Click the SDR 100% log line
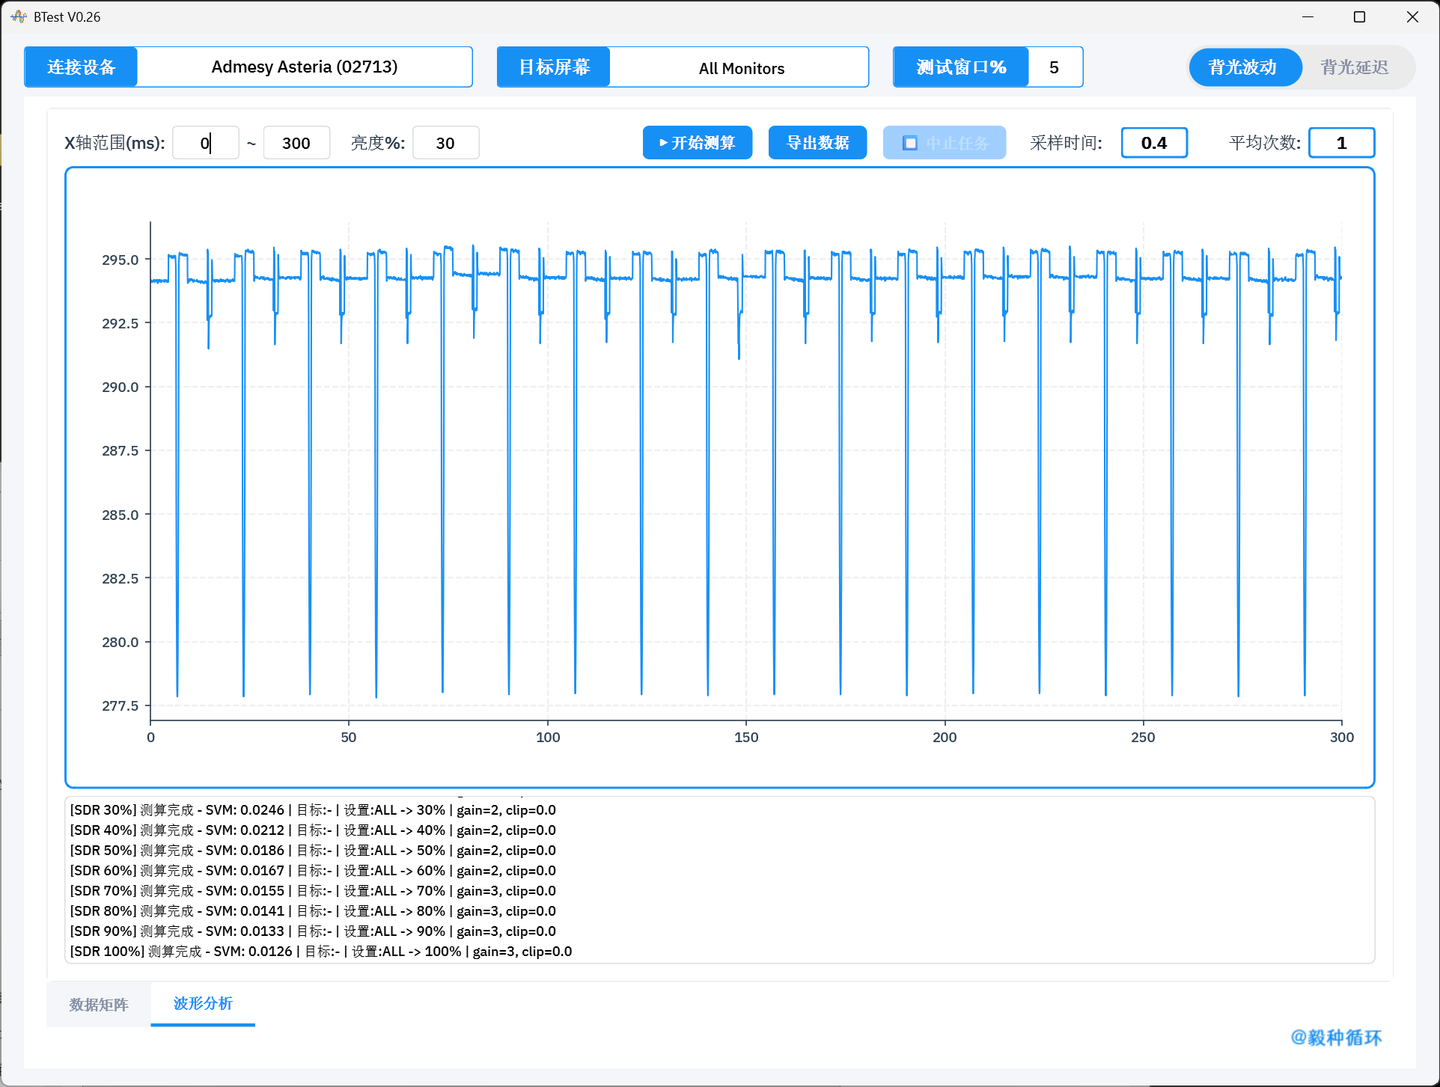 tap(321, 951)
